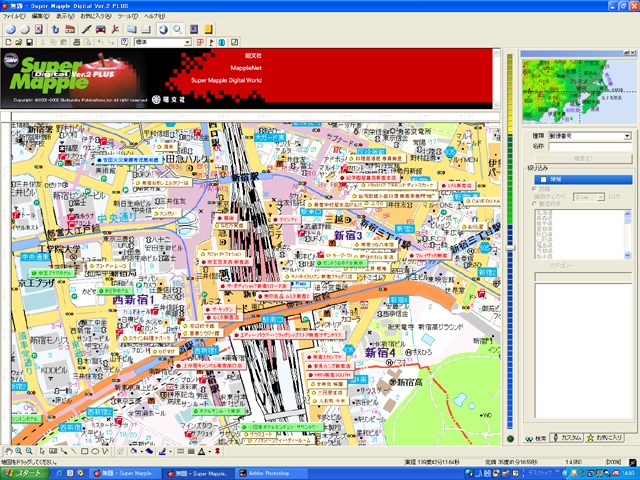
Task: Select the zoom-out magnifier tool in bottom toolbar
Action: coord(29,451)
